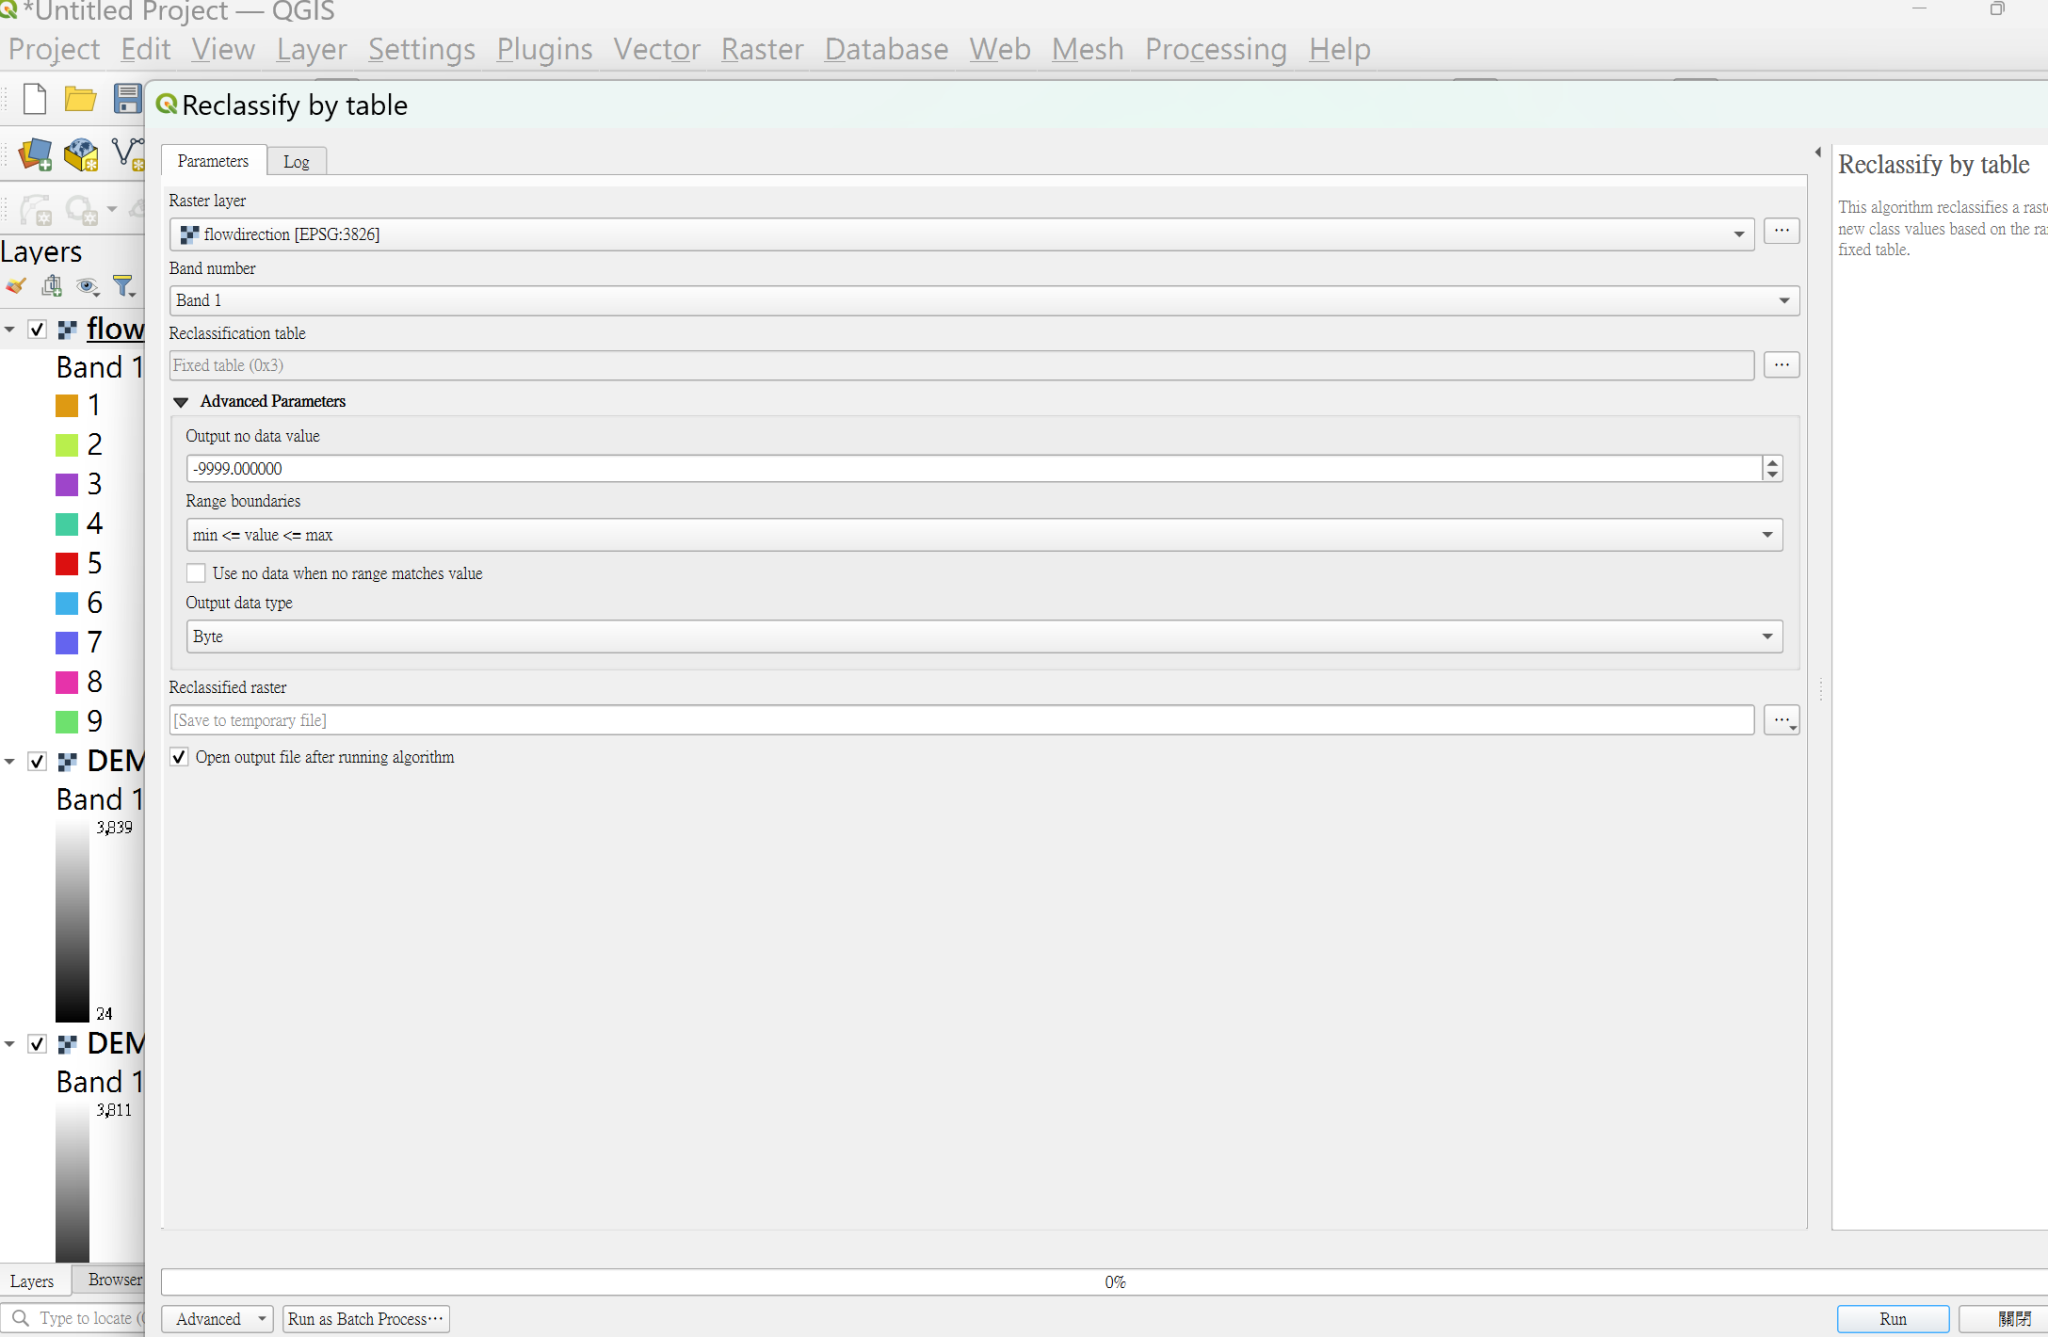
Task: Switch to the Log tab
Action: (x=296, y=161)
